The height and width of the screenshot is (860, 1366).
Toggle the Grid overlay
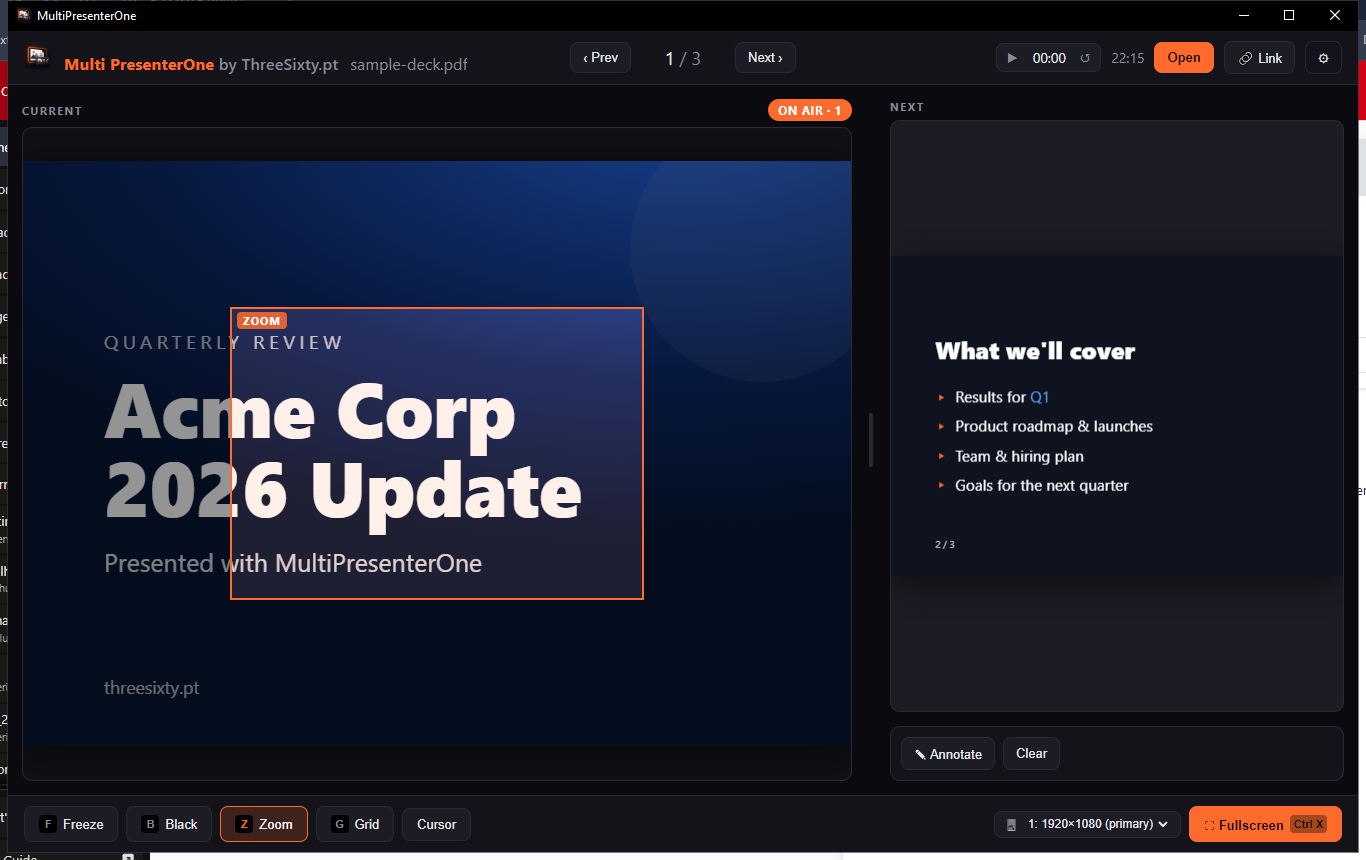click(355, 824)
